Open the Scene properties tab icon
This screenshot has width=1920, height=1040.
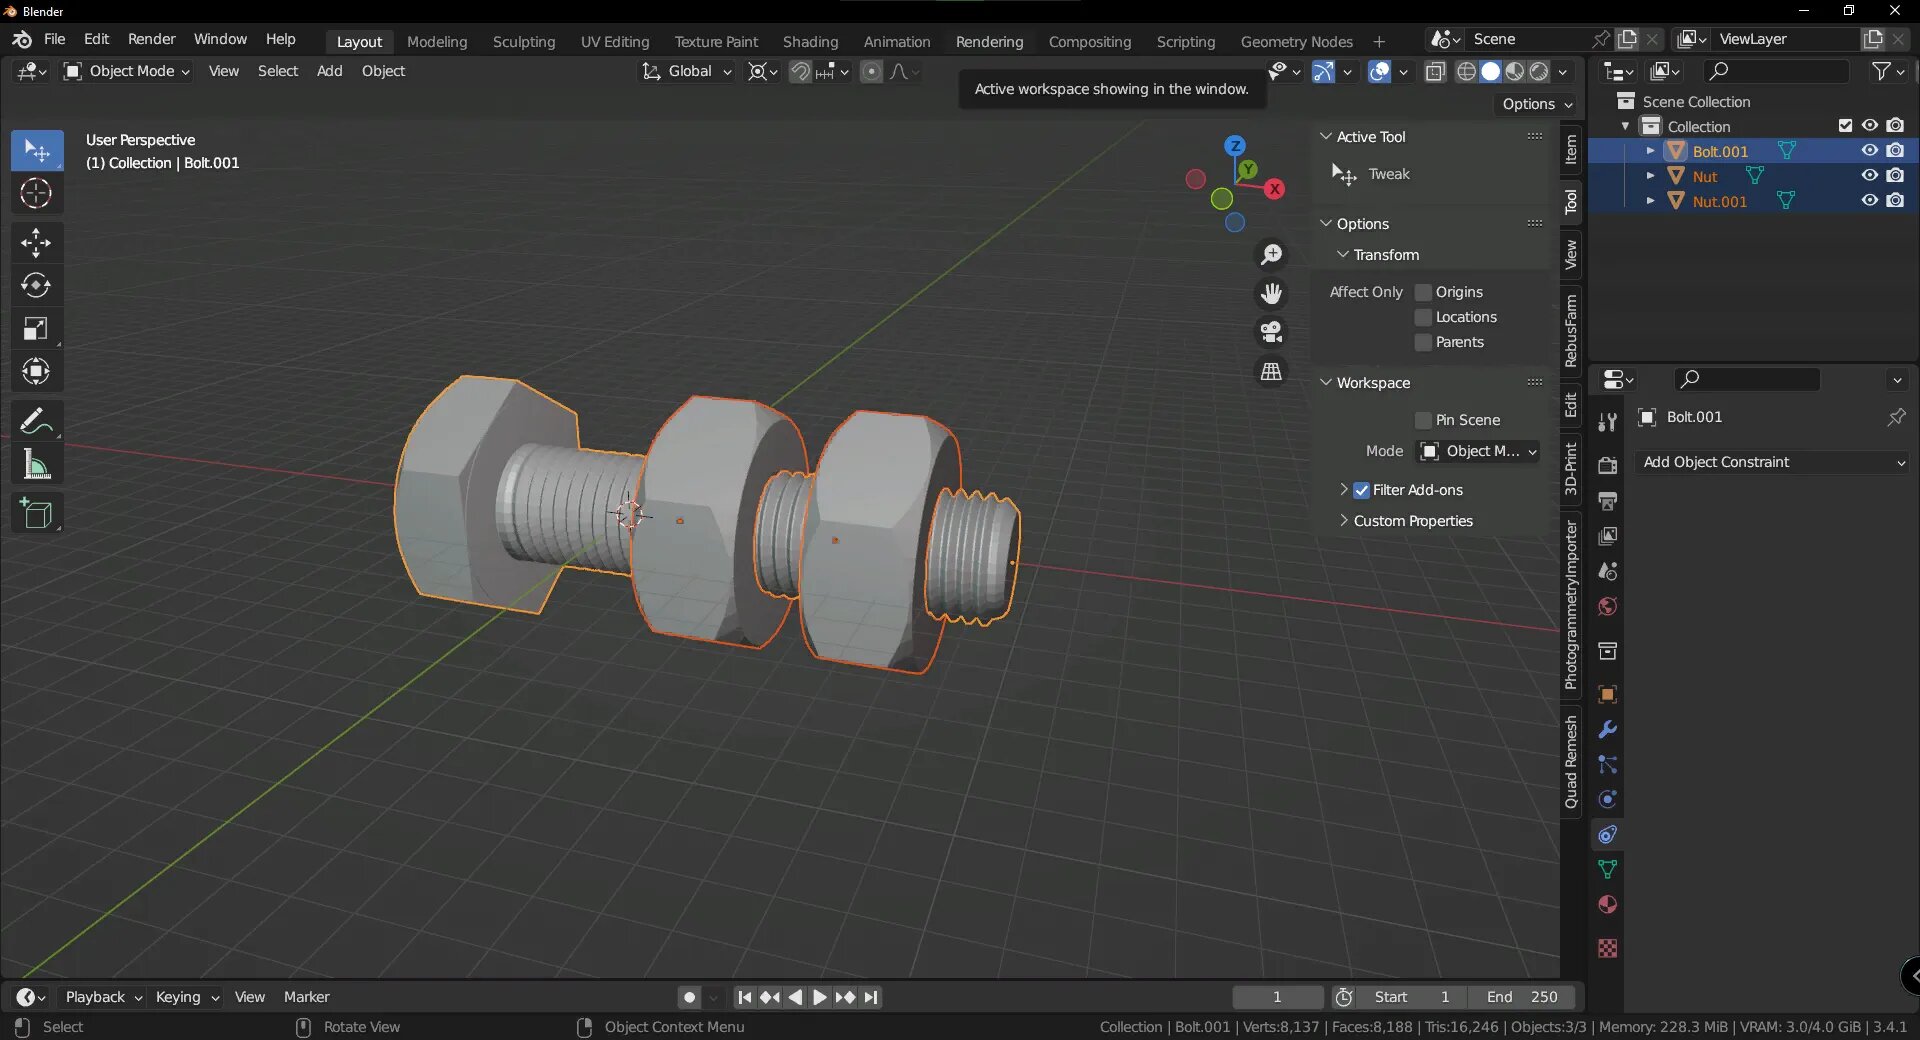(x=1607, y=571)
